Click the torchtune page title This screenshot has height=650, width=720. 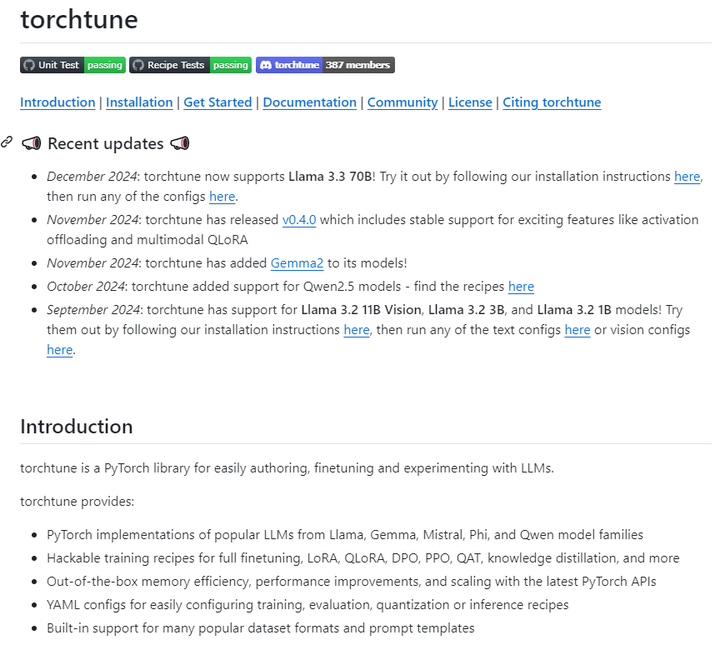79,20
